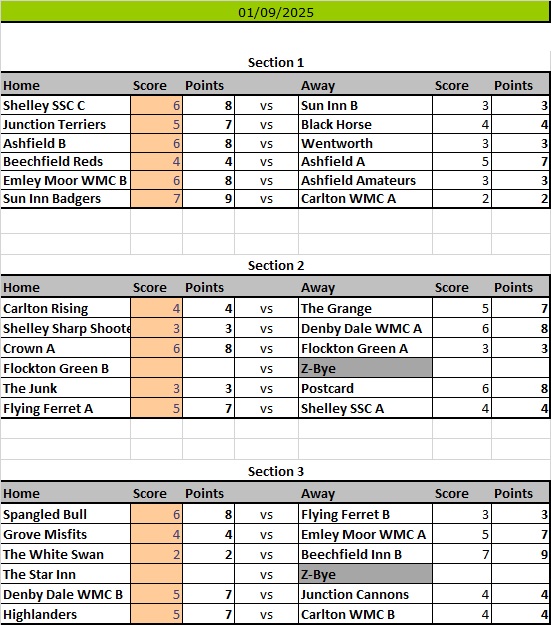Select the grey Z-Bye cell in Section 3
The height and width of the screenshot is (625, 551).
point(365,574)
